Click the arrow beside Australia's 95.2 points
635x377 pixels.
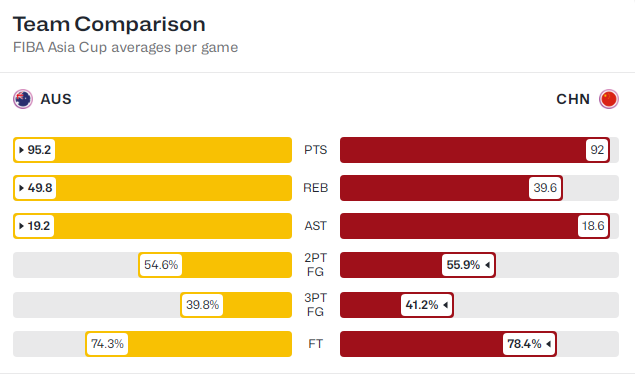21,150
